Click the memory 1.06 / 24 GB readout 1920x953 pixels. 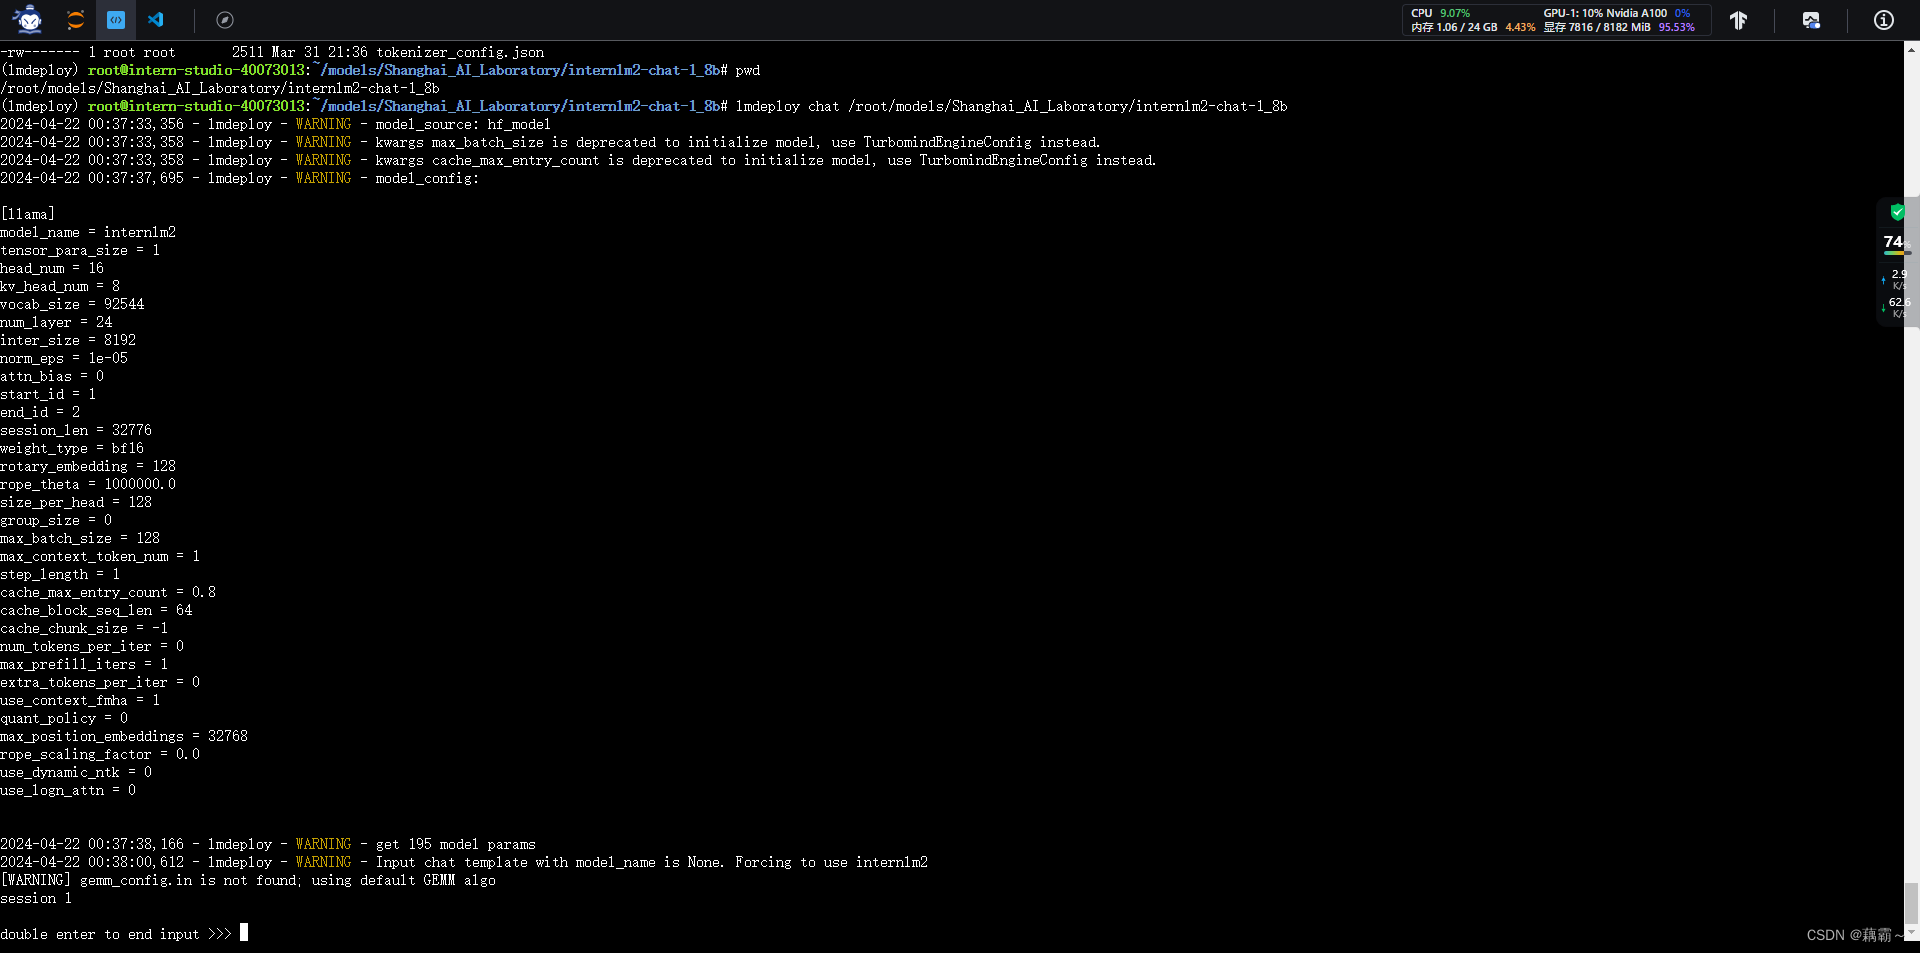[x=1473, y=27]
